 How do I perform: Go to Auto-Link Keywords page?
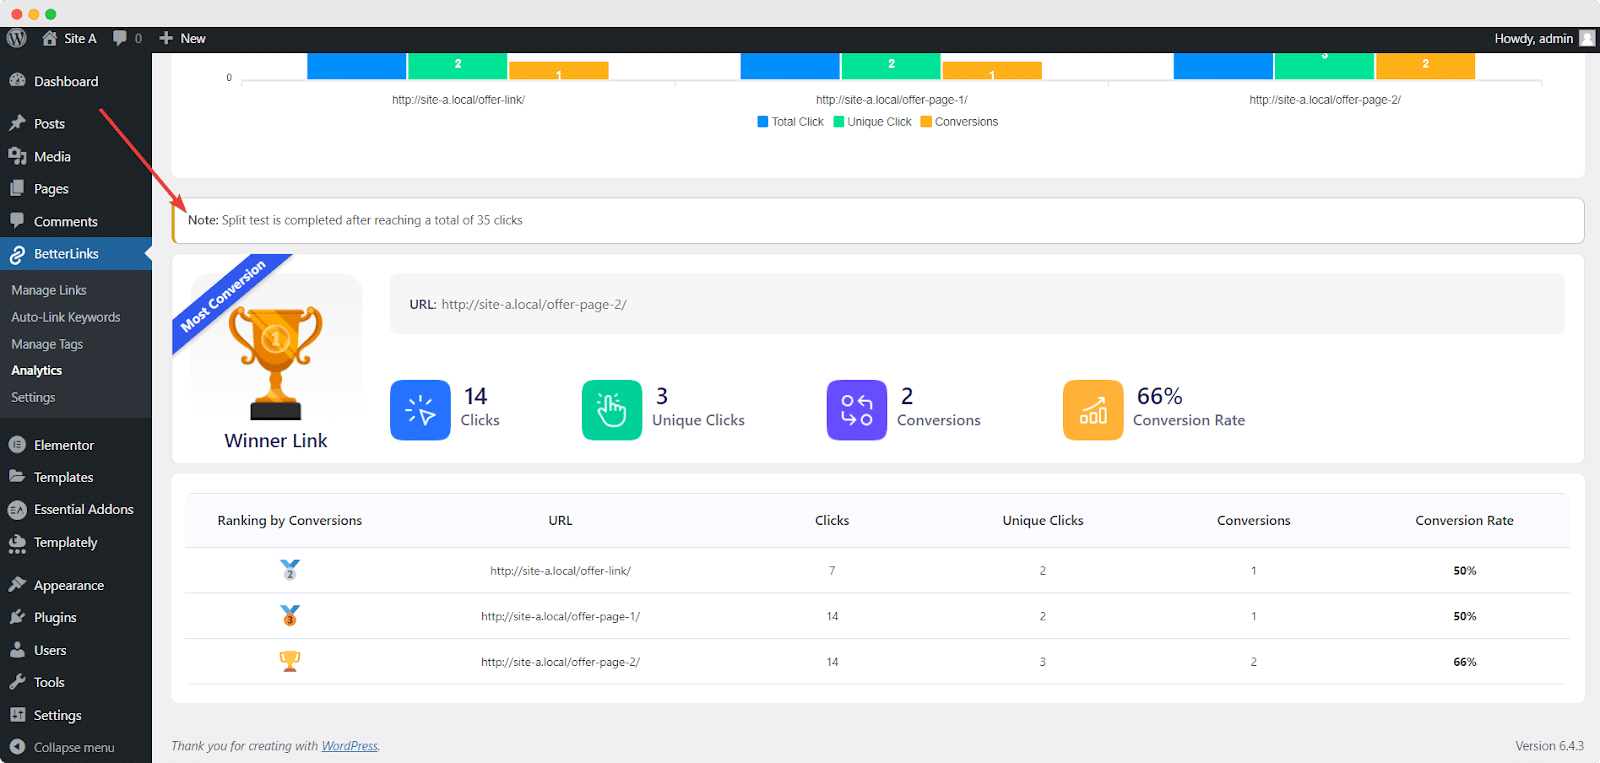[66, 317]
